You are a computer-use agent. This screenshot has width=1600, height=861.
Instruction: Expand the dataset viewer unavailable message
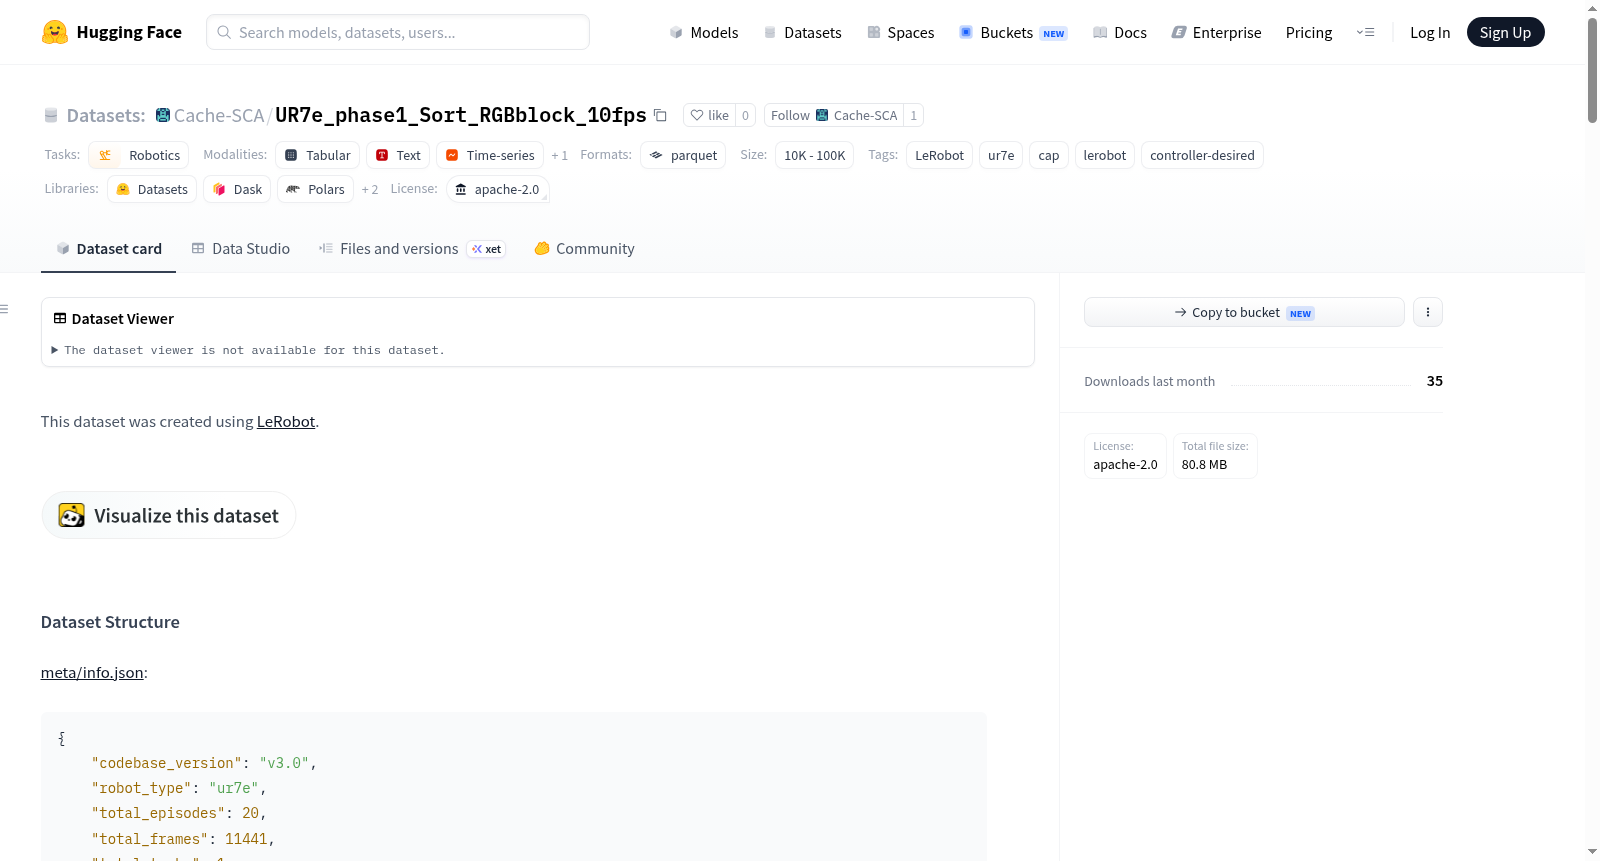click(x=248, y=350)
